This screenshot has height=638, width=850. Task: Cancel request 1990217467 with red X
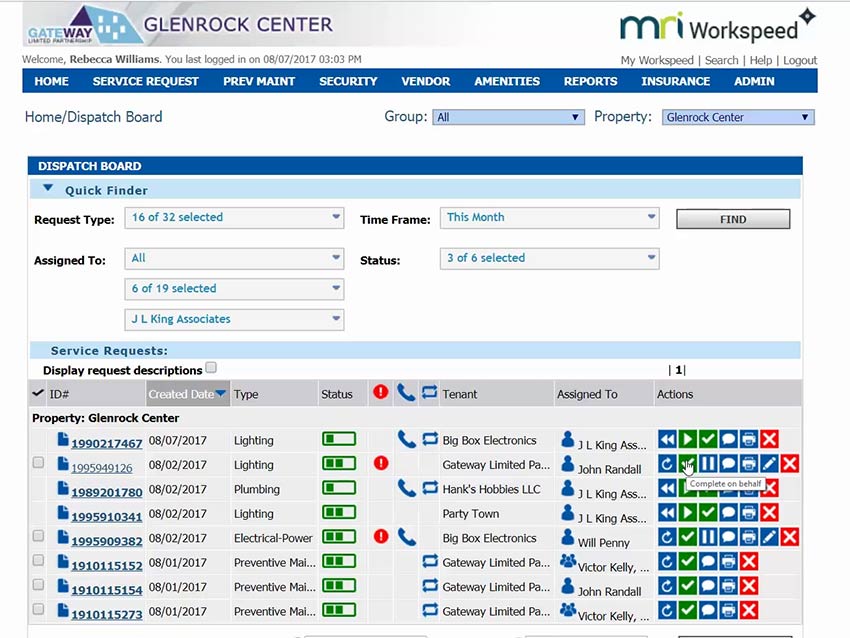coord(769,439)
